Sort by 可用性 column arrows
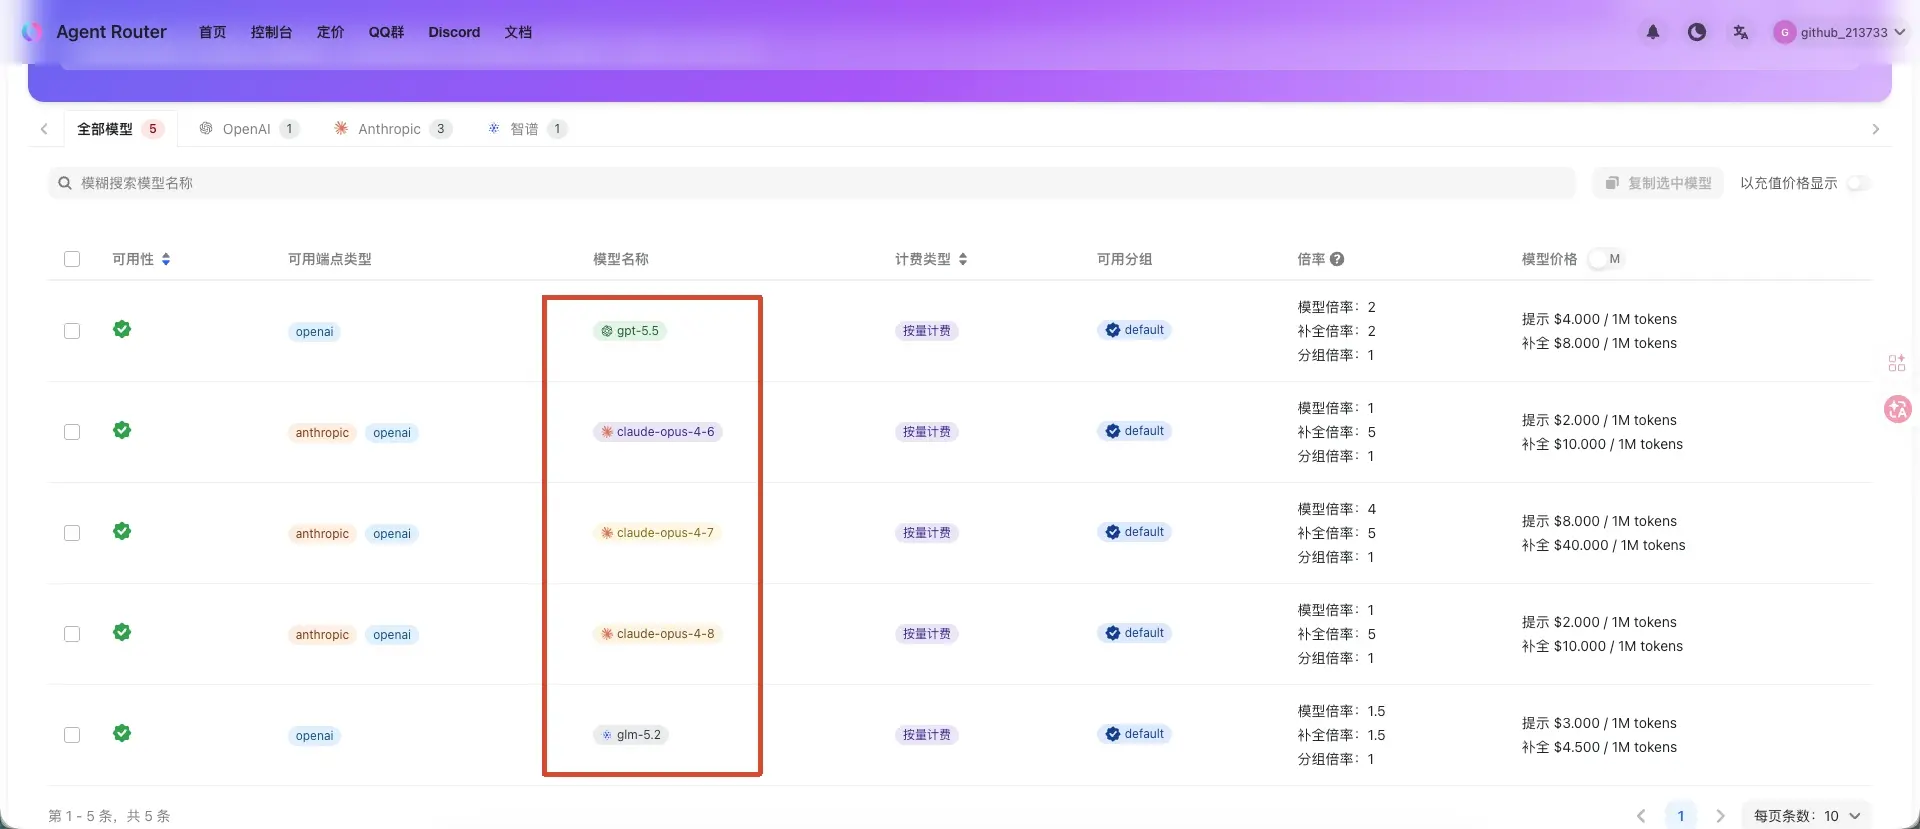 pyautogui.click(x=166, y=259)
